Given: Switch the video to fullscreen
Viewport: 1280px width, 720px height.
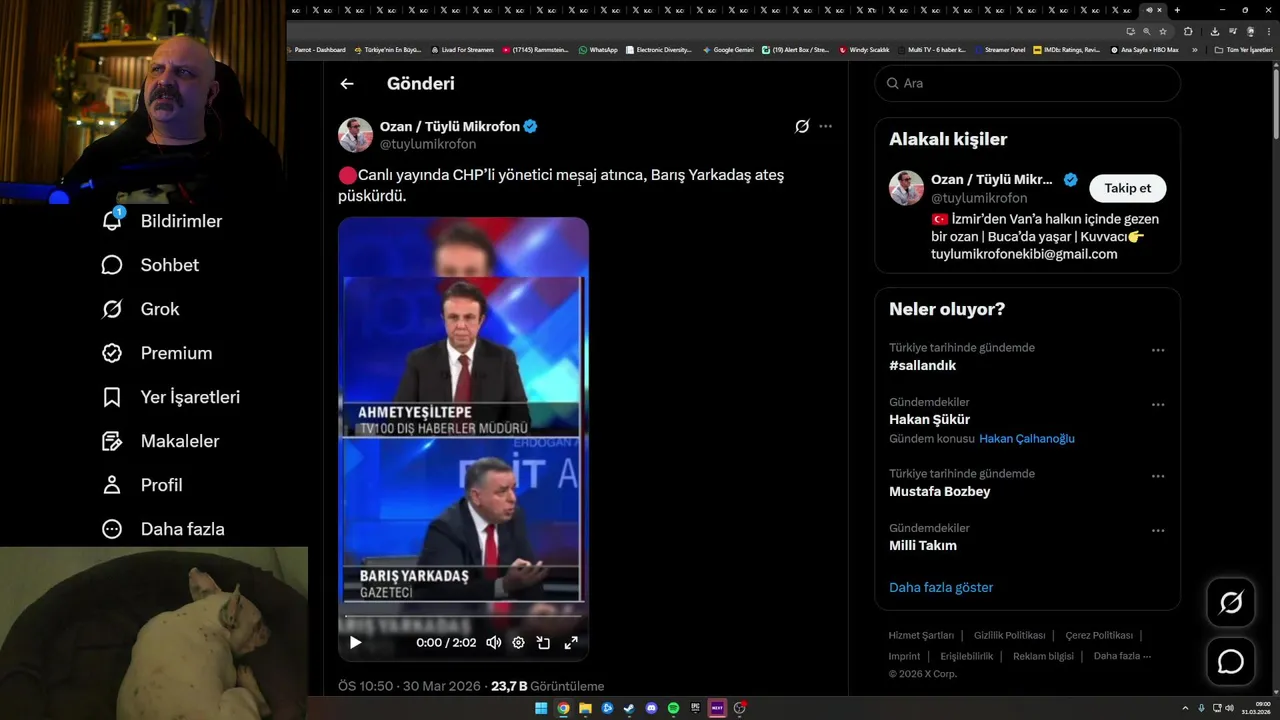Looking at the screenshot, I should [571, 643].
